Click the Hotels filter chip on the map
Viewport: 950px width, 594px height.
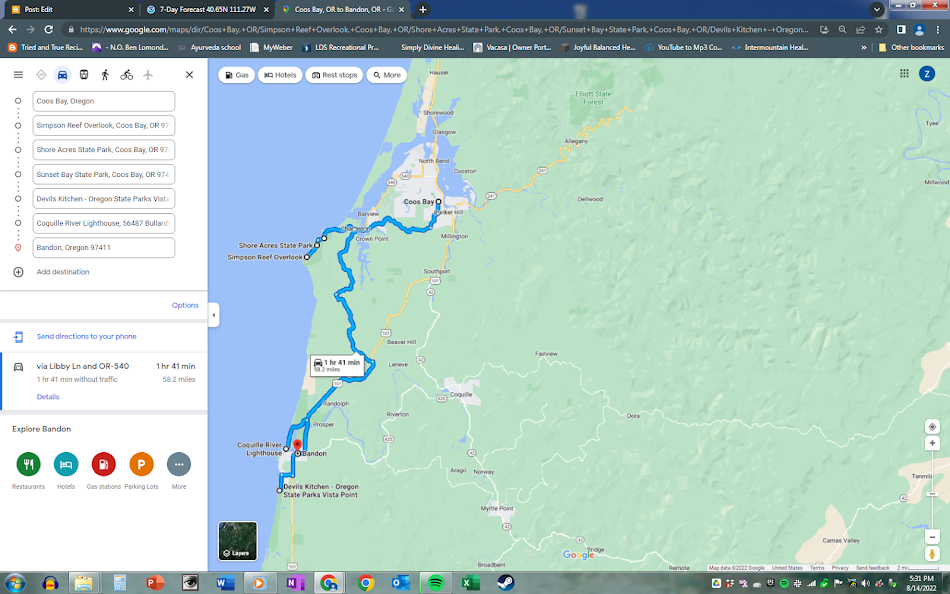pos(280,75)
